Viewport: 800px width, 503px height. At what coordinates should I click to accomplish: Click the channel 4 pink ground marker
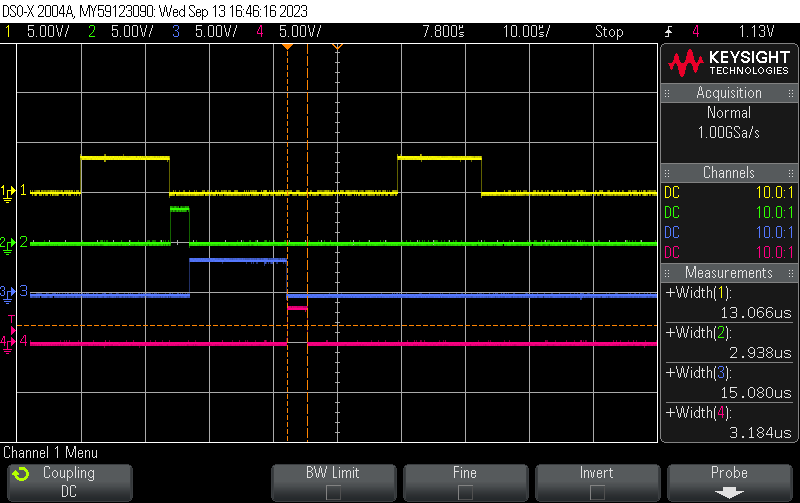click(9, 343)
